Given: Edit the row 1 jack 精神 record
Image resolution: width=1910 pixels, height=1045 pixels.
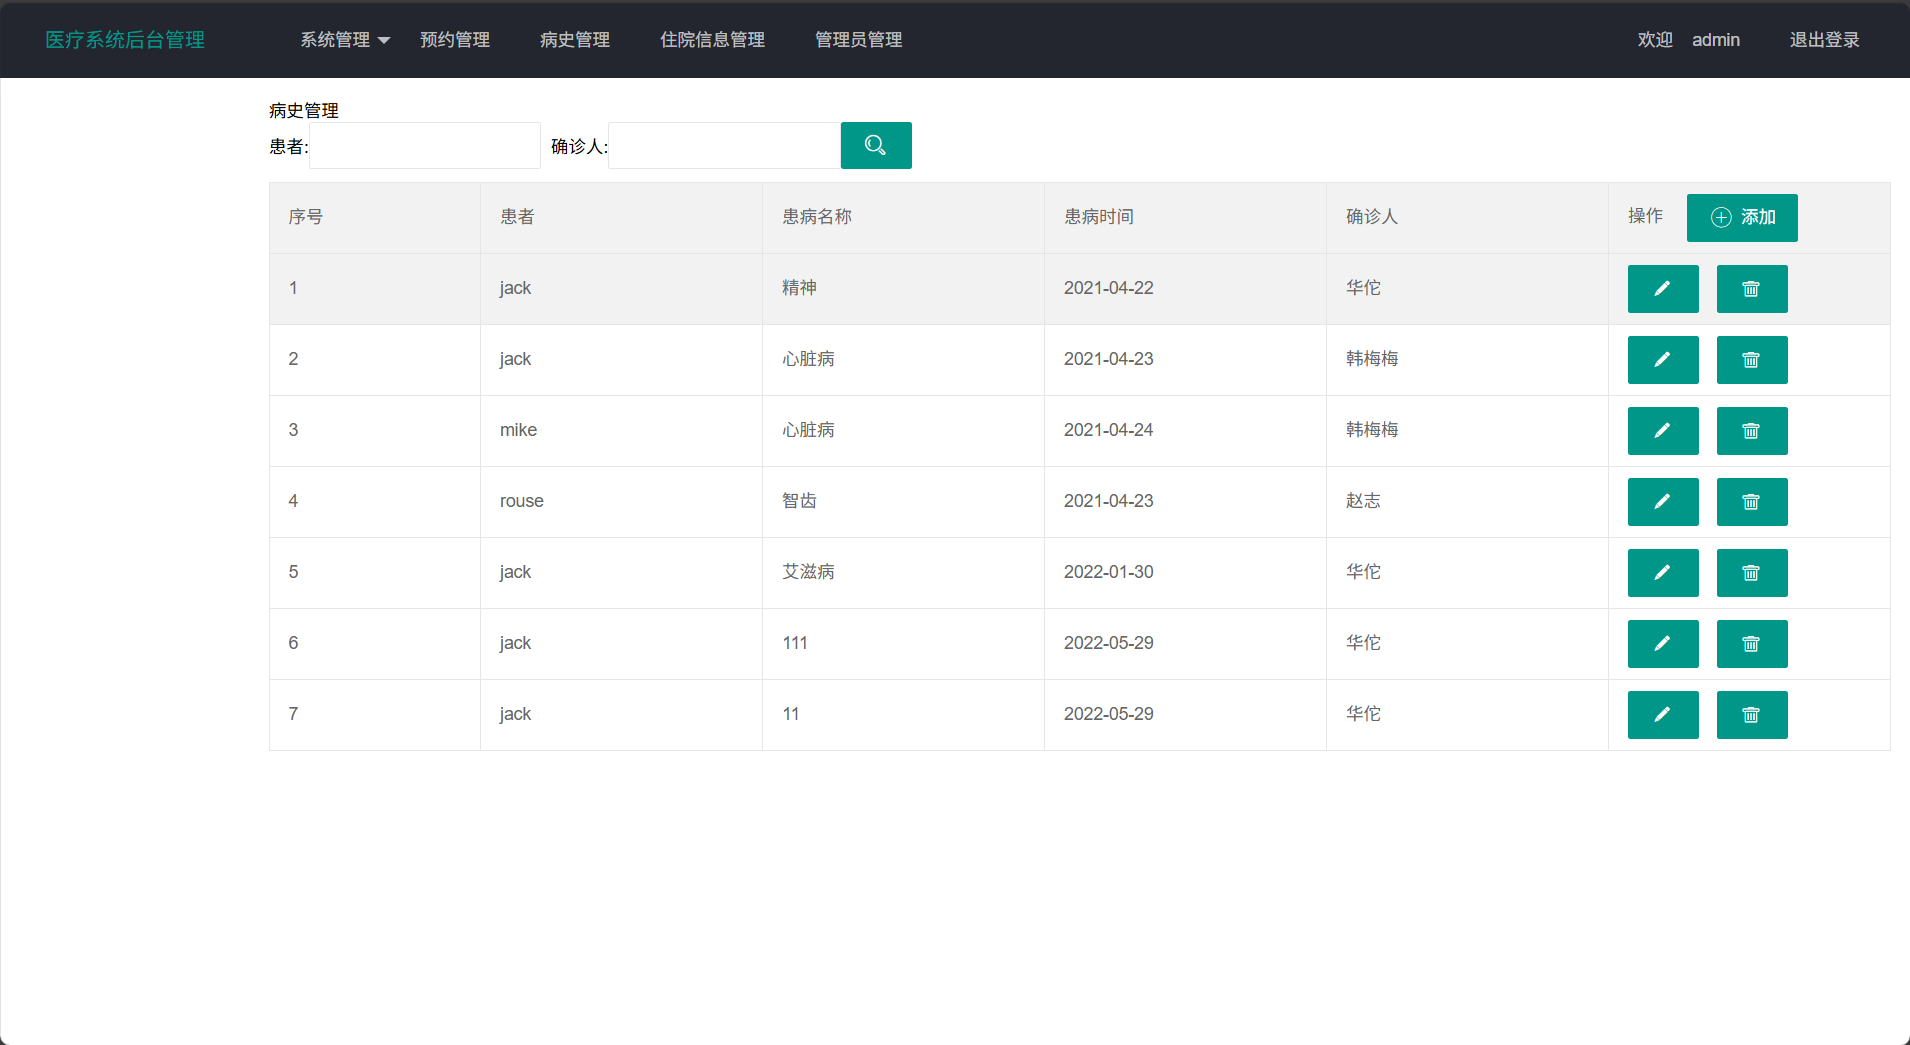Looking at the screenshot, I should point(1662,289).
